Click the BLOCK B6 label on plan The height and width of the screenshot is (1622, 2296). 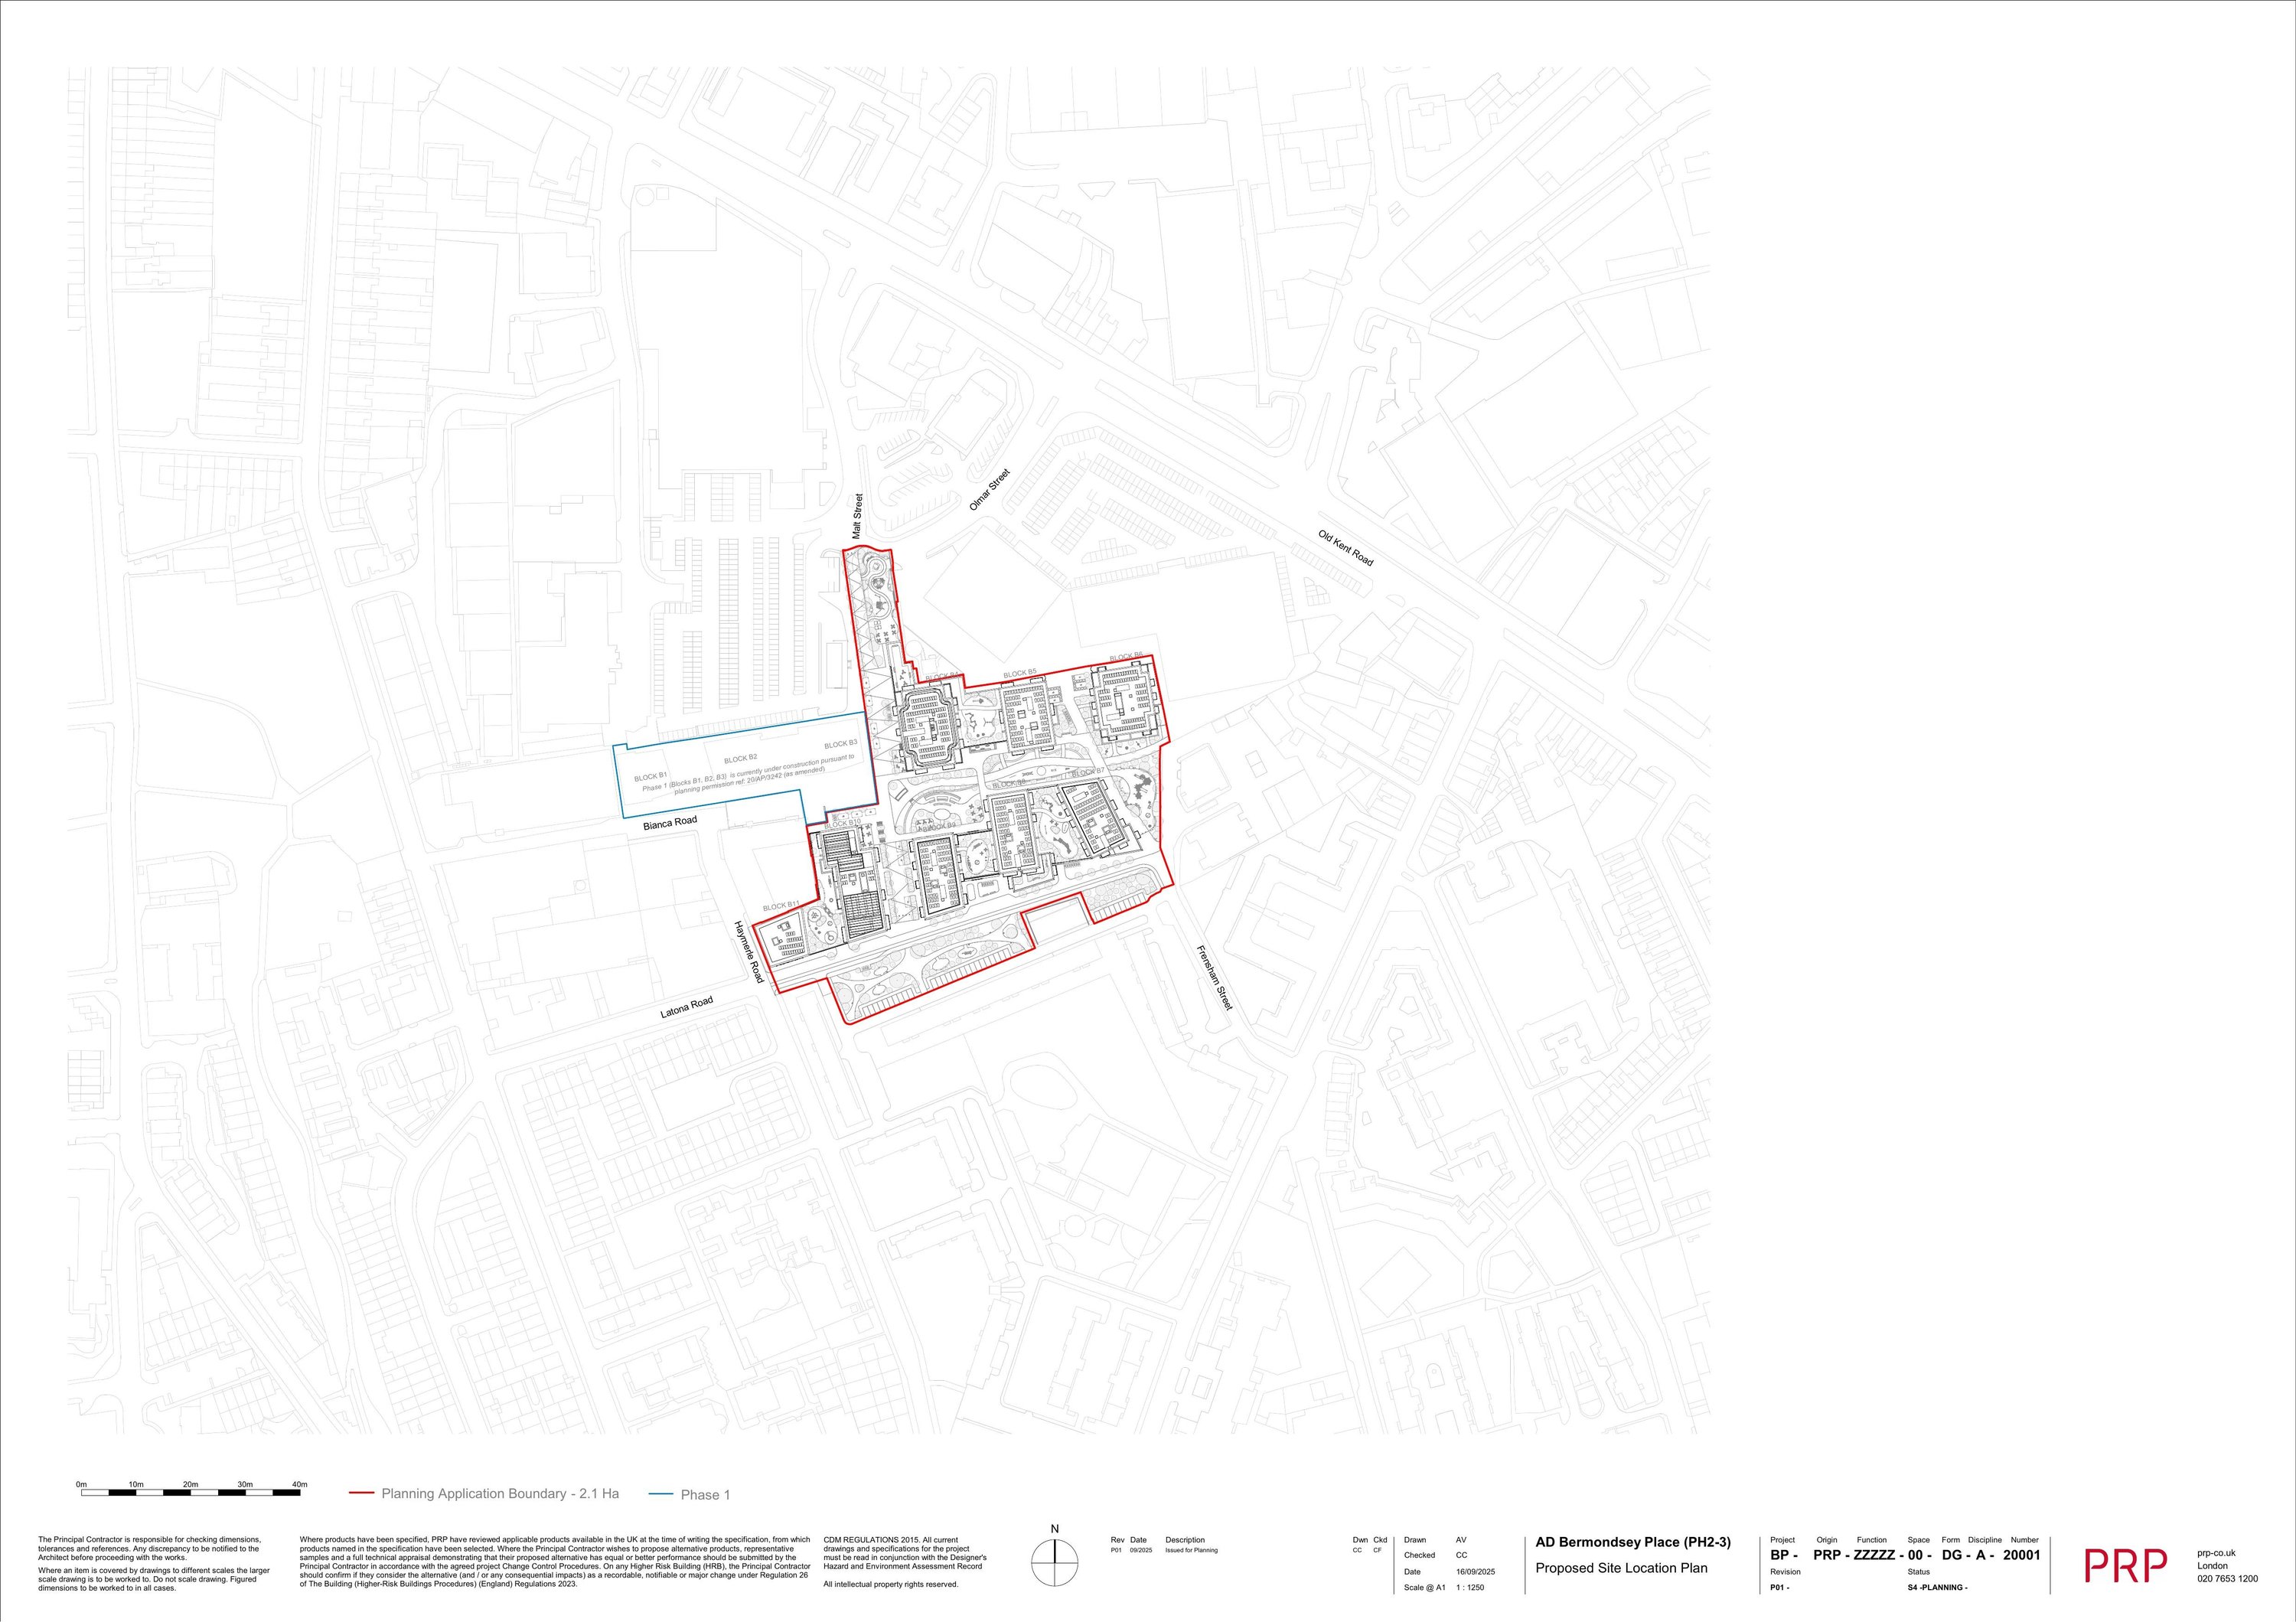[1126, 657]
